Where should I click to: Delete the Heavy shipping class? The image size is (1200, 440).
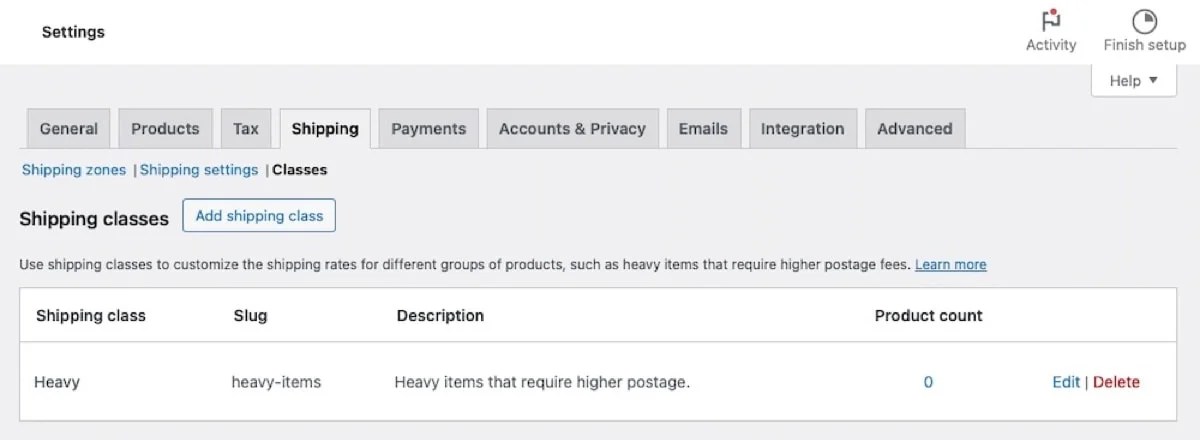[x=1116, y=382]
